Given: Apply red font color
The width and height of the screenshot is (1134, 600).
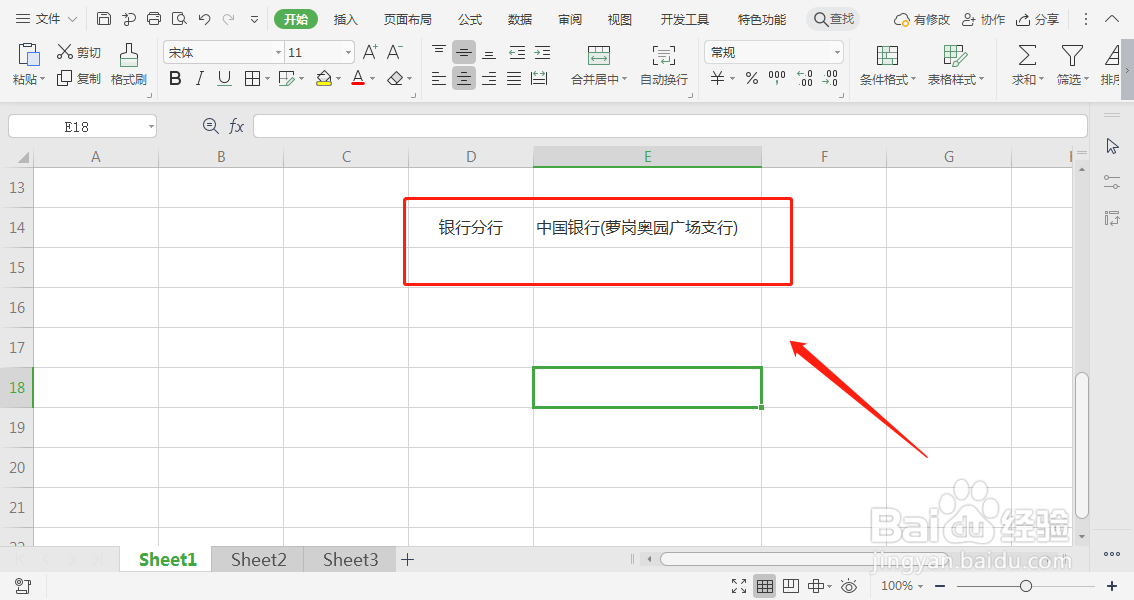Looking at the screenshot, I should (x=358, y=78).
